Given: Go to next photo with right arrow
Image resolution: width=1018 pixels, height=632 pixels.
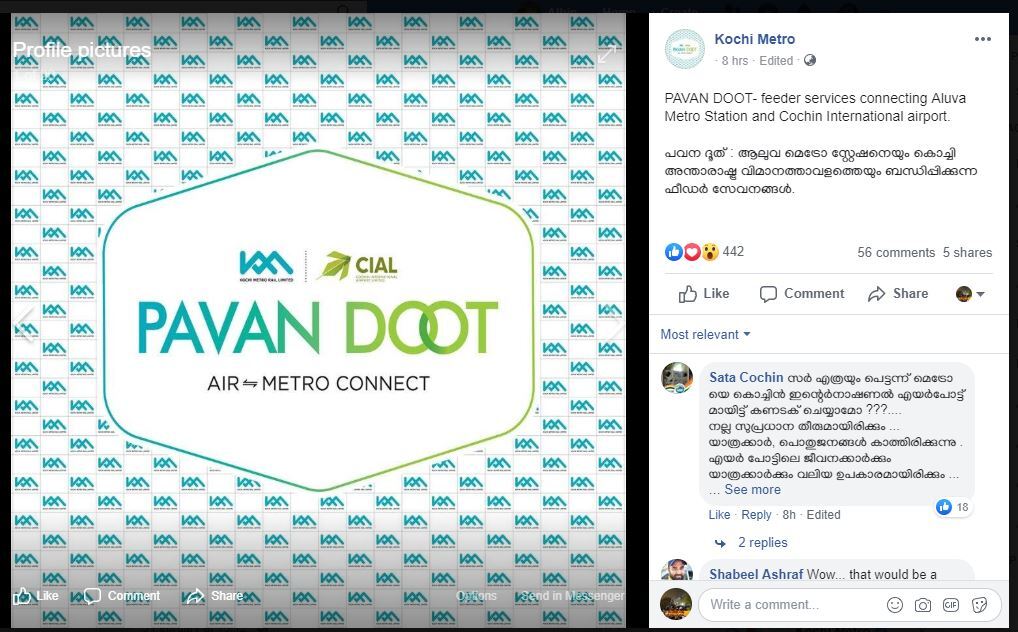Looking at the screenshot, I should [613, 323].
